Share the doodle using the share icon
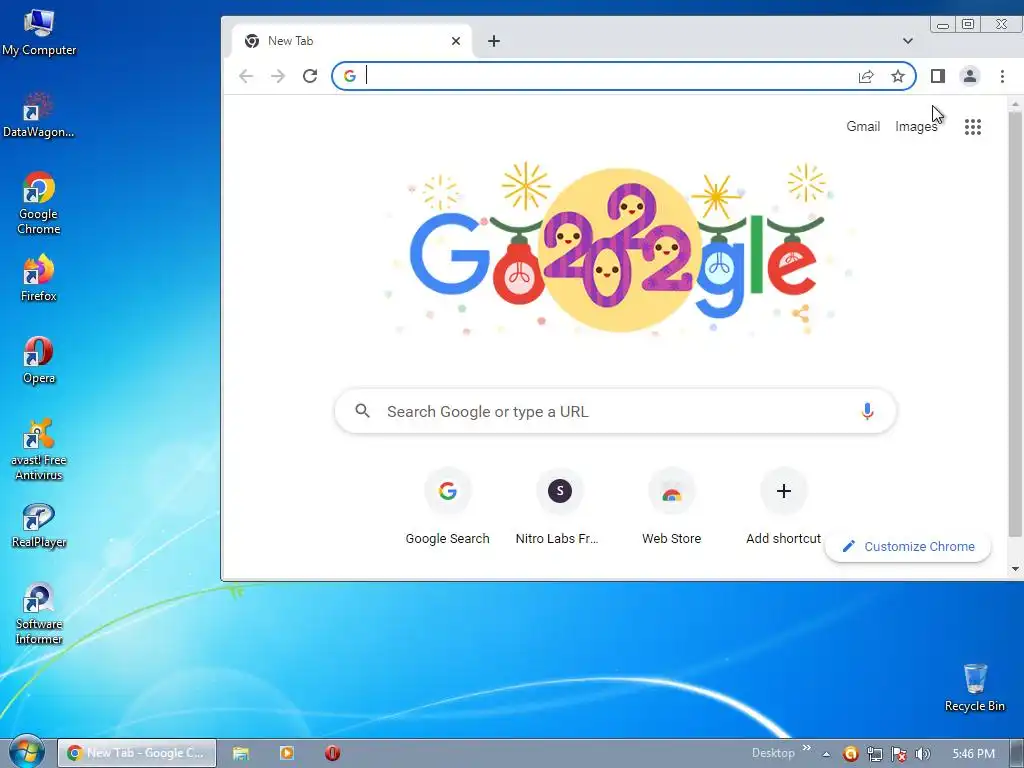The width and height of the screenshot is (1024, 768). click(x=801, y=314)
